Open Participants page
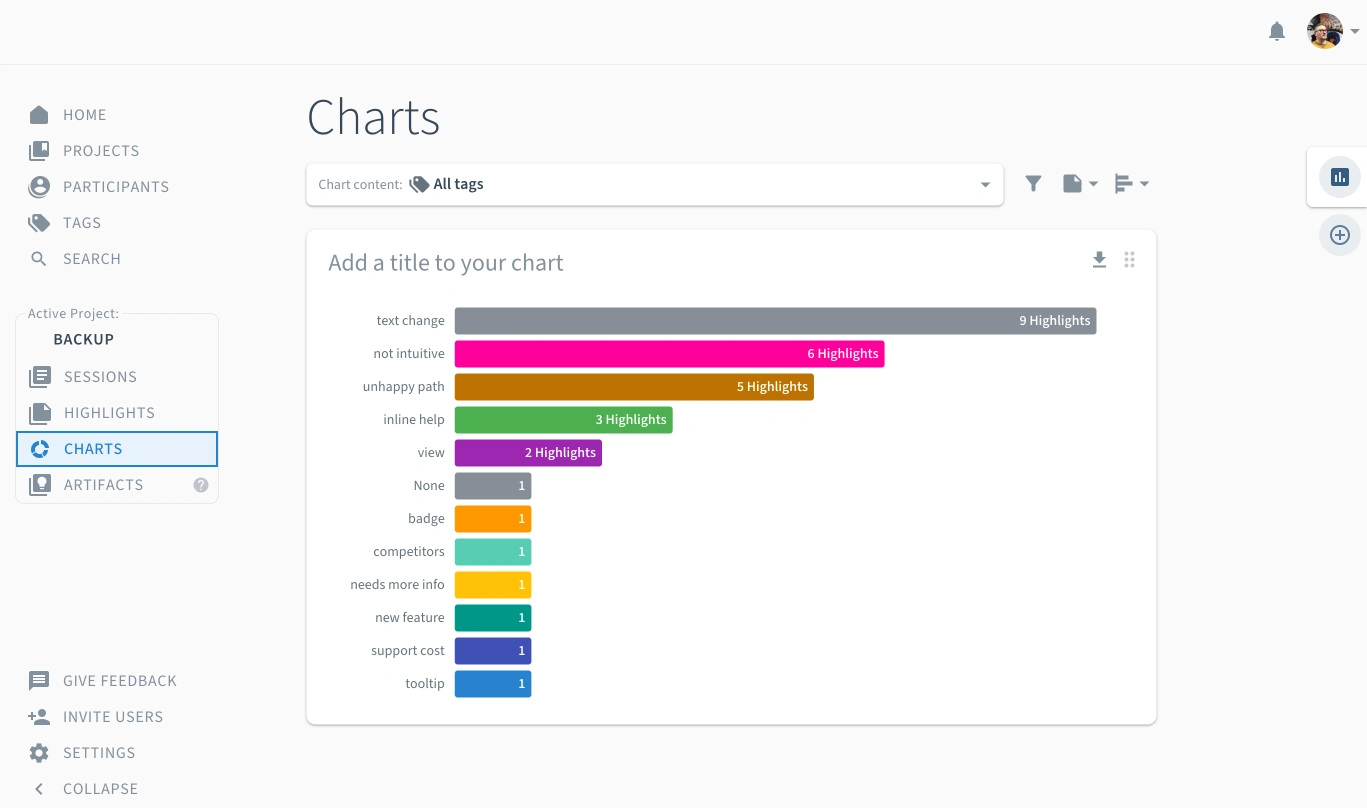The image size is (1367, 808). click(99, 187)
